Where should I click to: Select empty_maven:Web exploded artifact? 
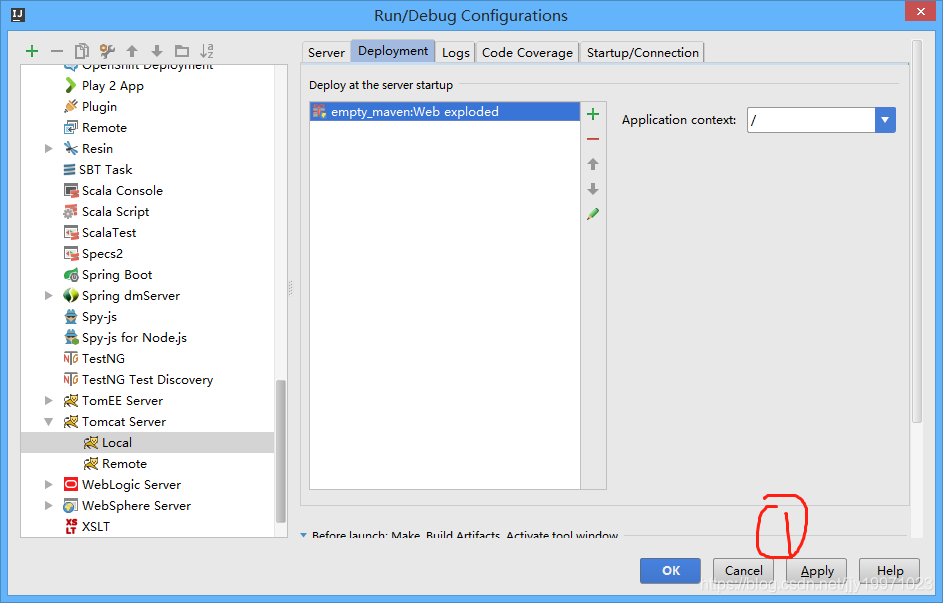click(445, 111)
